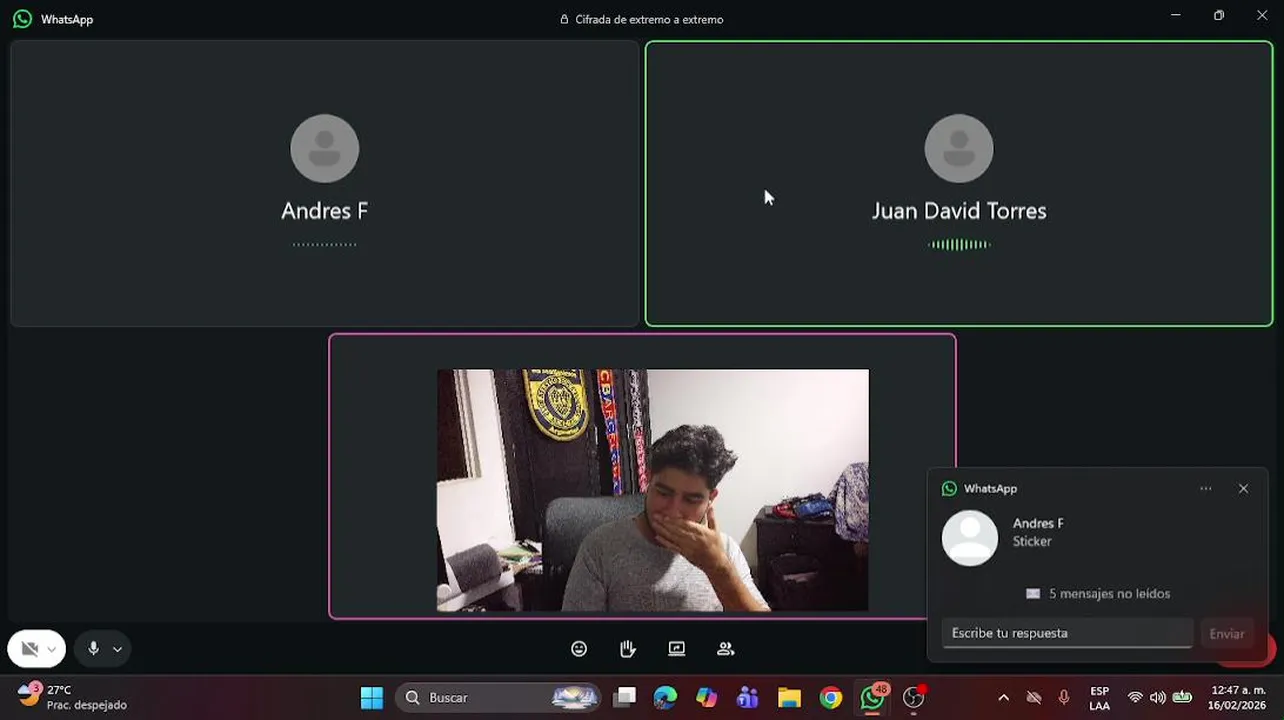This screenshot has width=1284, height=720.
Task: Click the Enviar button
Action: [1227, 634]
